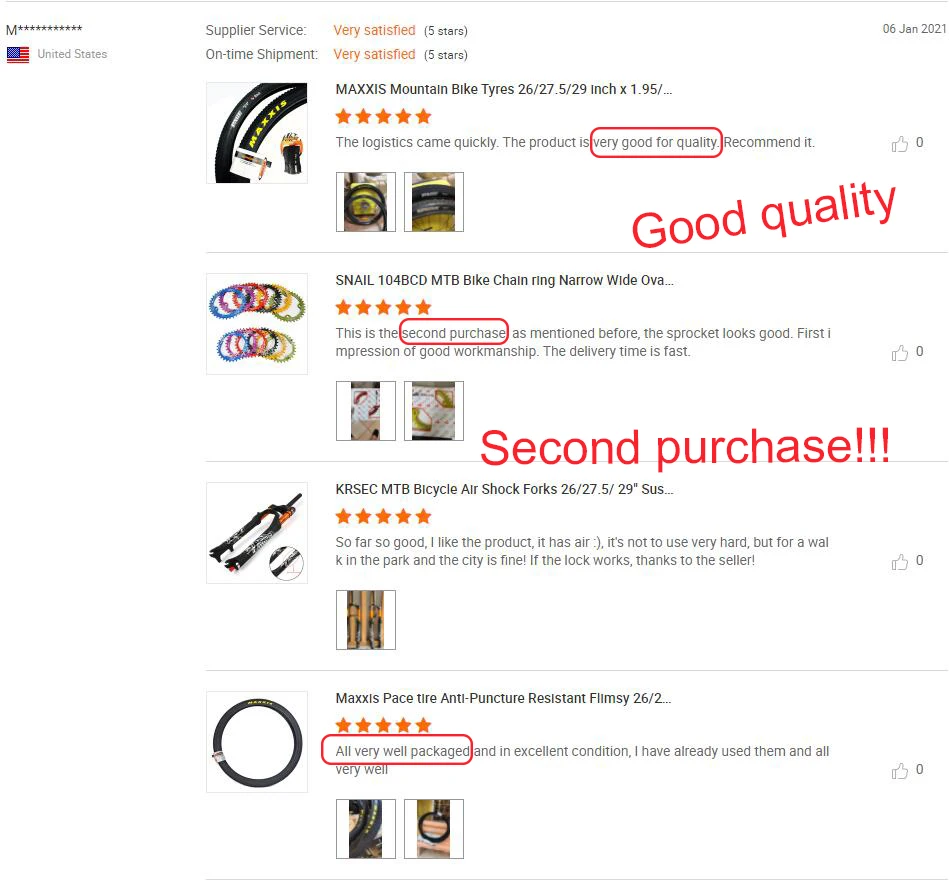The image size is (949, 880).
Task: Click the United States flag icon
Action: tap(18, 54)
